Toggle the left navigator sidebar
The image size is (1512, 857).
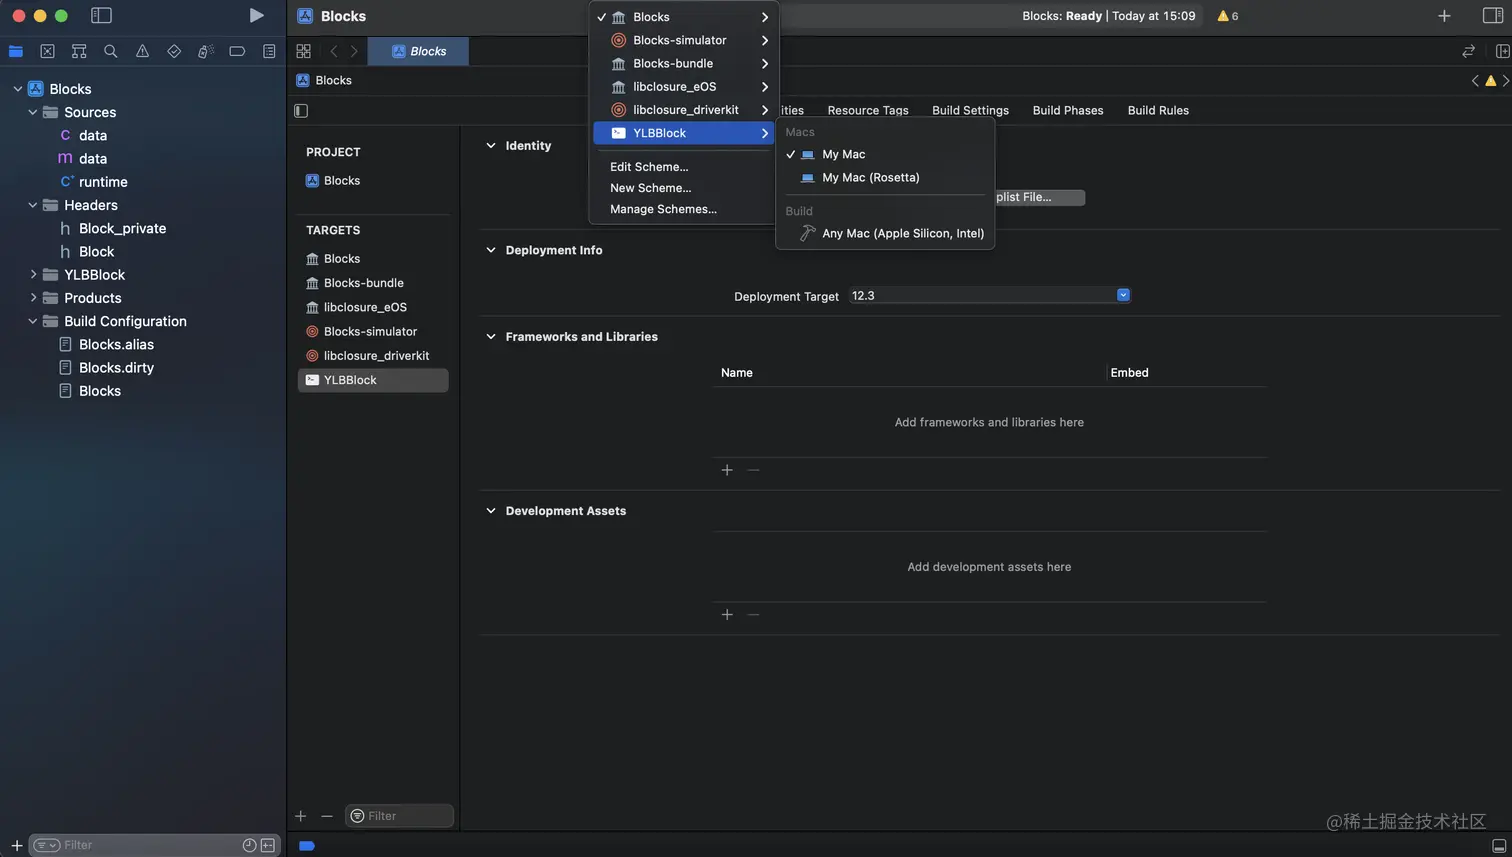click(101, 16)
